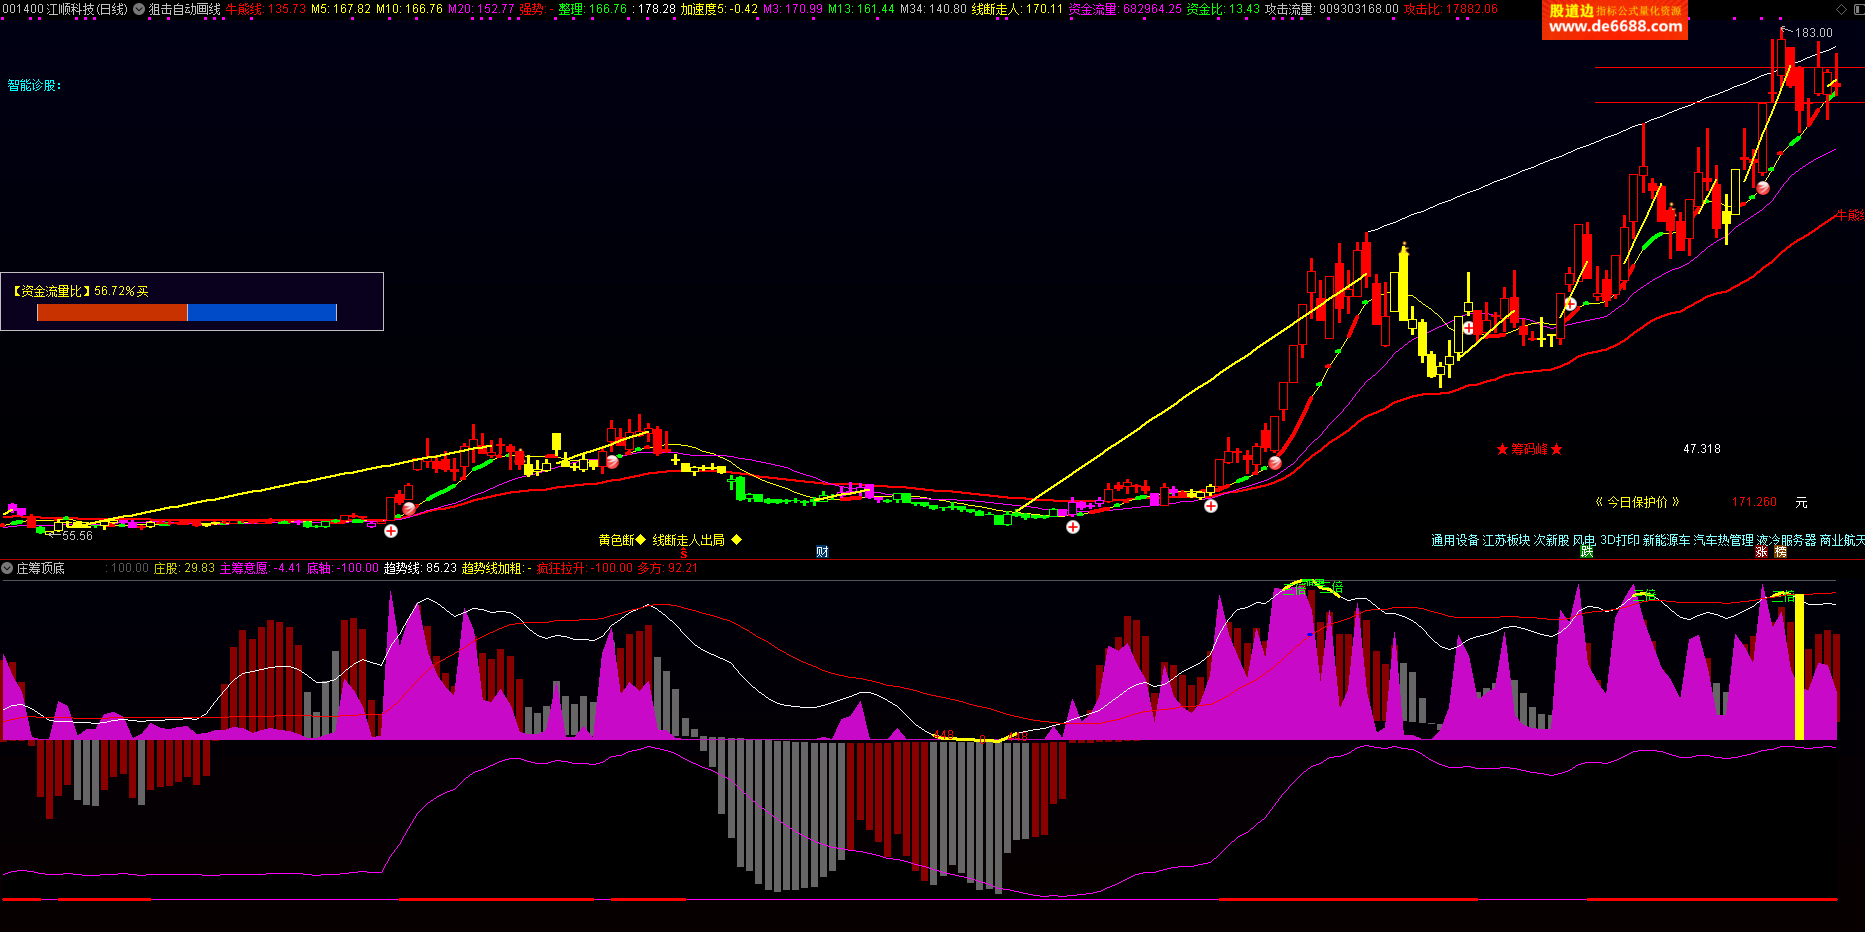The height and width of the screenshot is (932, 1865).
Task: Click the blue 财 financial marker icon
Action: 822,552
